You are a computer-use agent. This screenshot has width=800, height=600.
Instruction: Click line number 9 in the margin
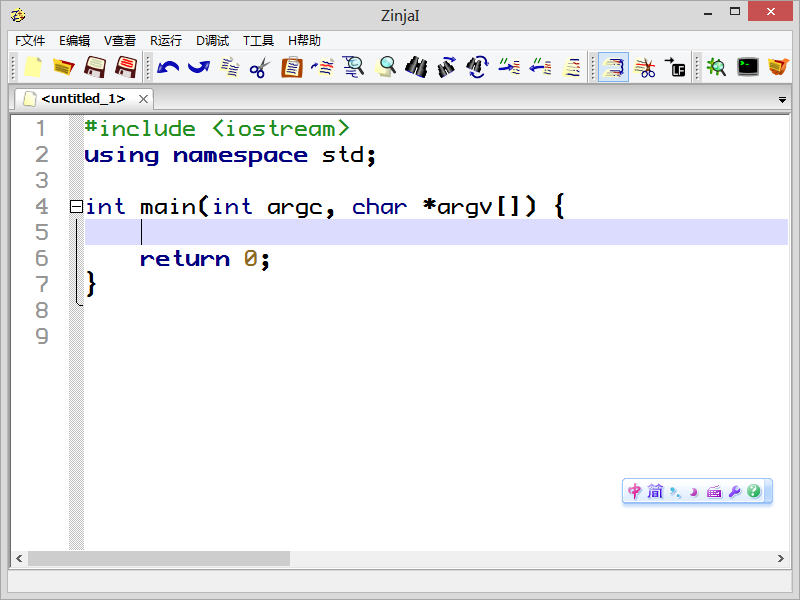coord(42,336)
